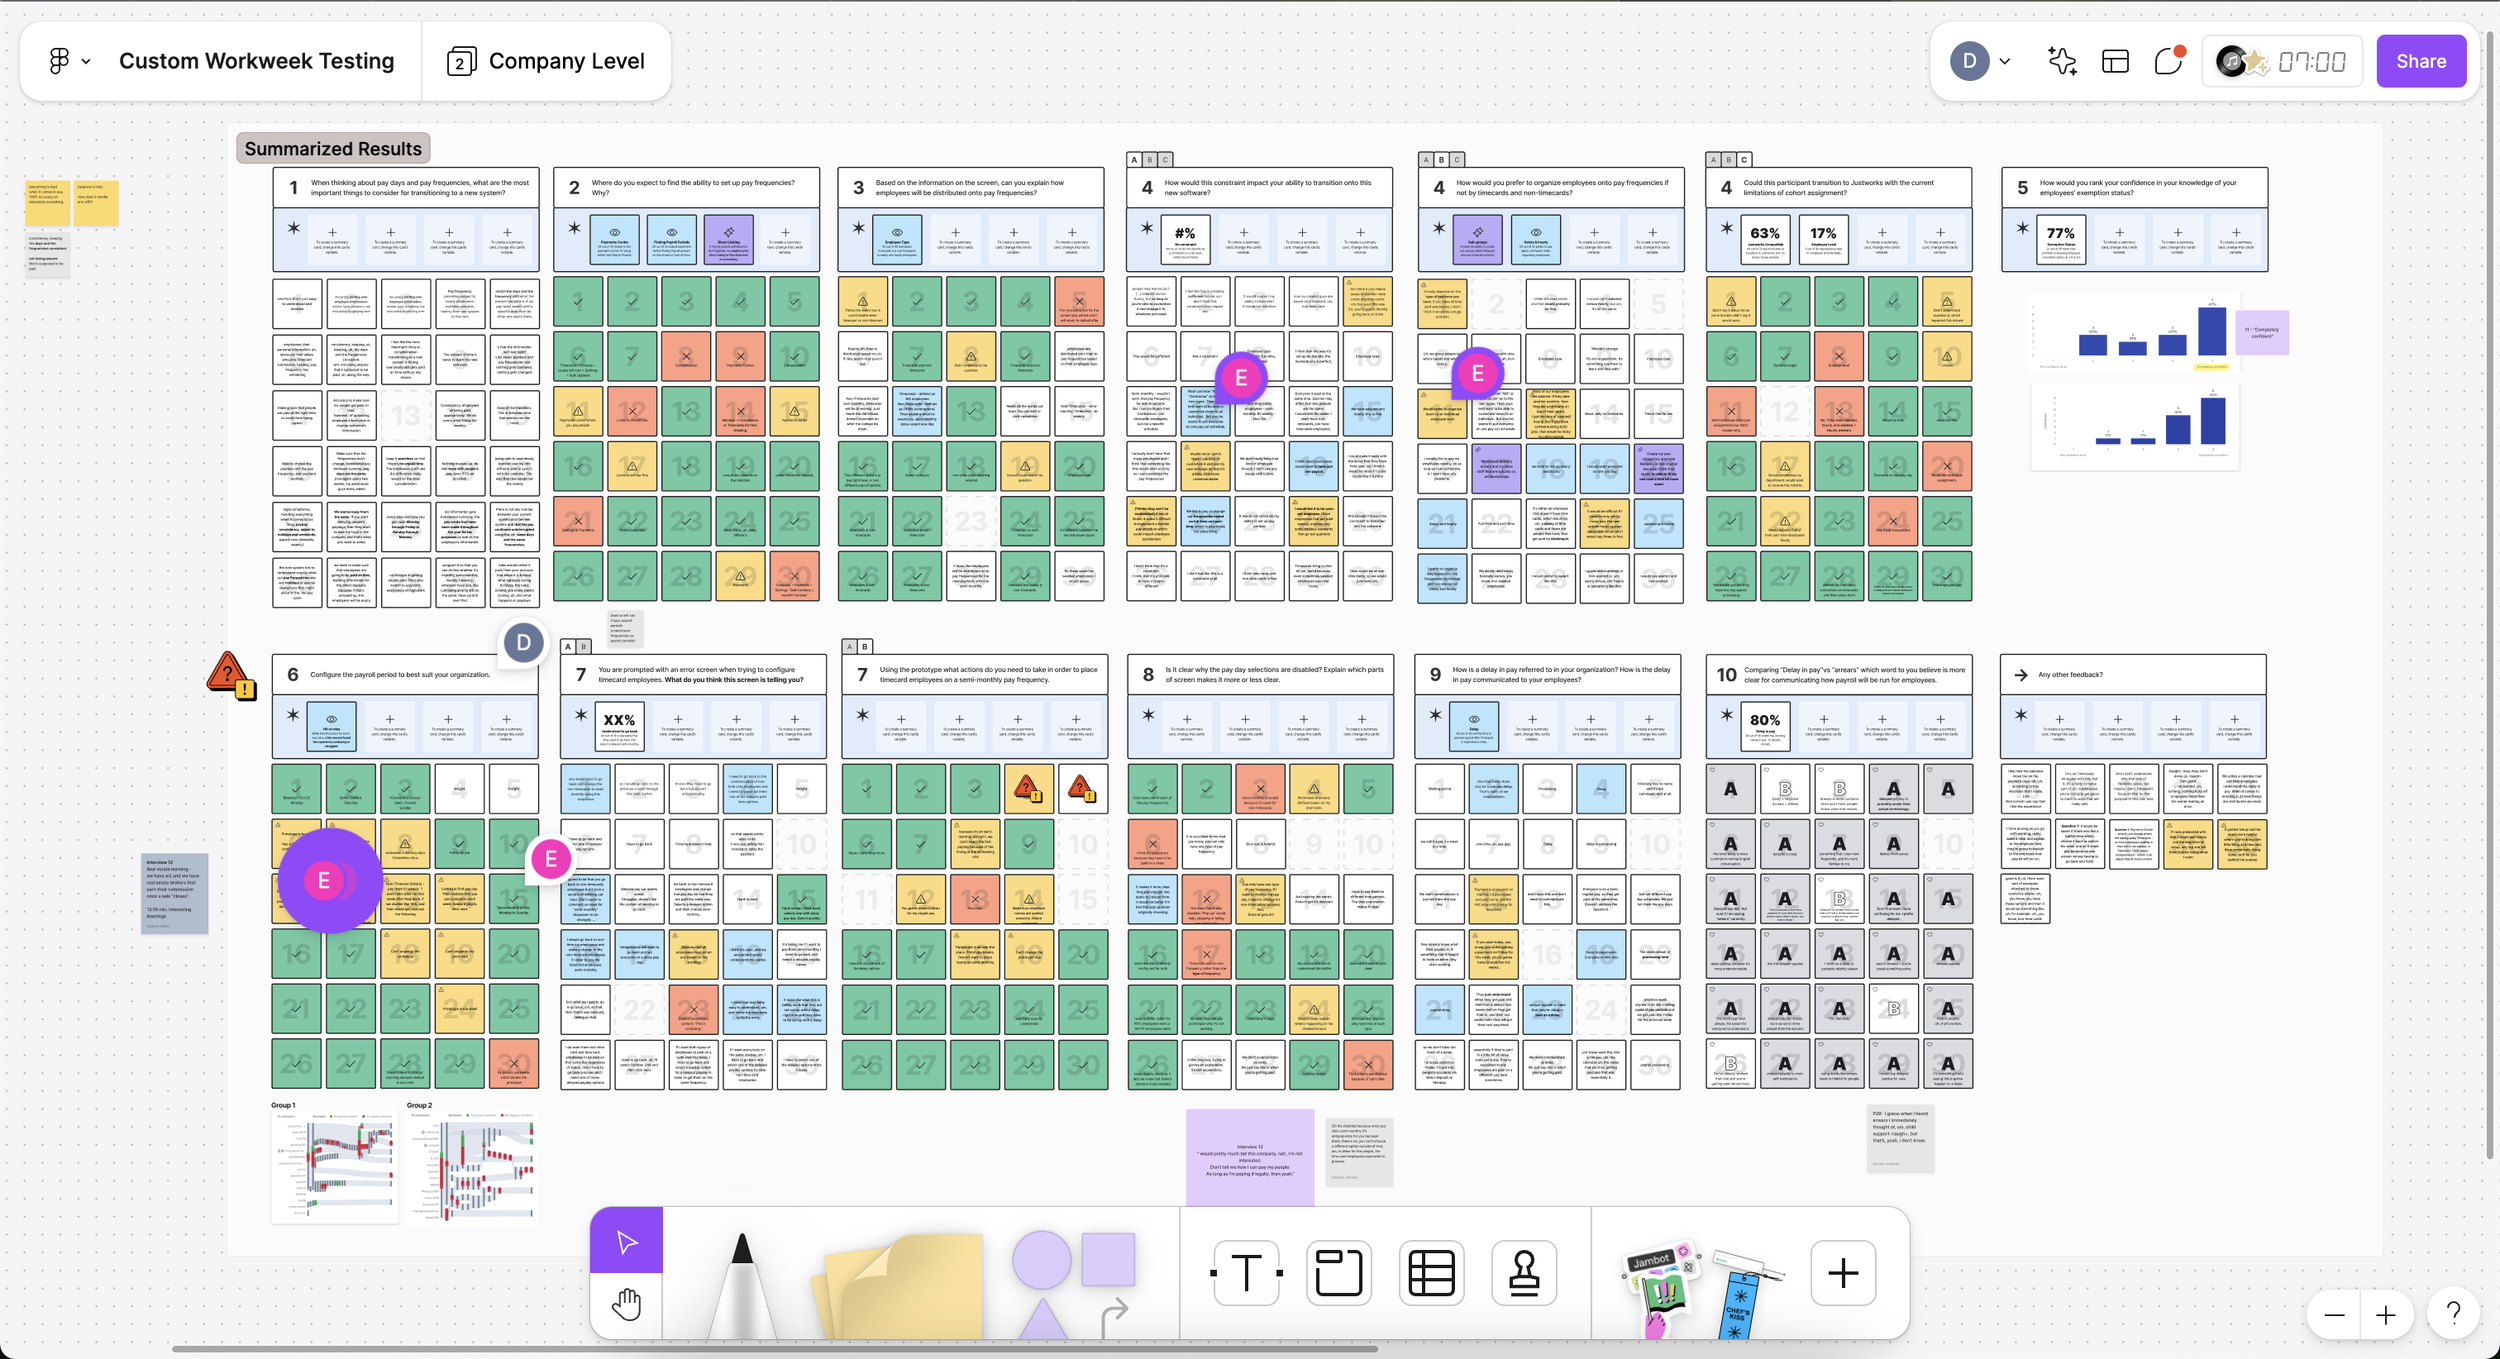
Task: Toggle the timer music record widget
Action: coord(2231,61)
